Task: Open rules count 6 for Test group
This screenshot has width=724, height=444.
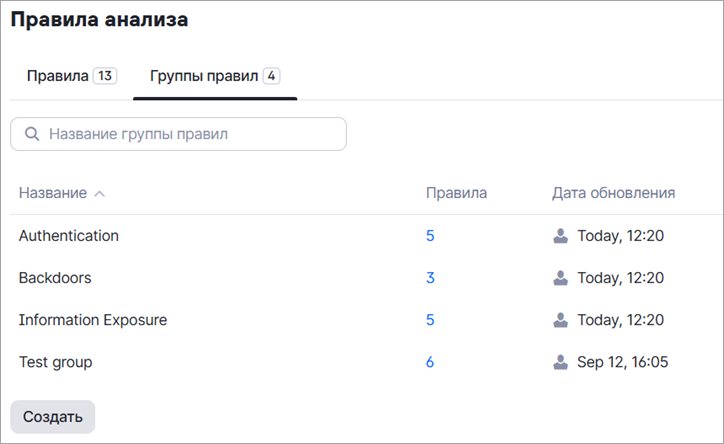Action: (x=430, y=362)
